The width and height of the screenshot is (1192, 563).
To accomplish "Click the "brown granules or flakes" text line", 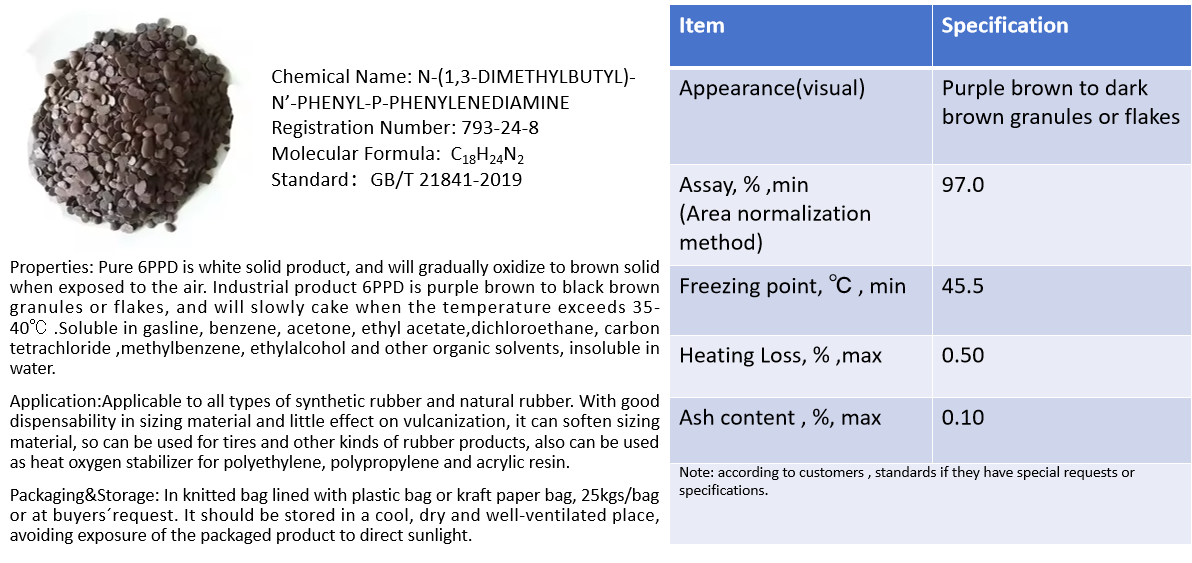I will pos(1061,117).
